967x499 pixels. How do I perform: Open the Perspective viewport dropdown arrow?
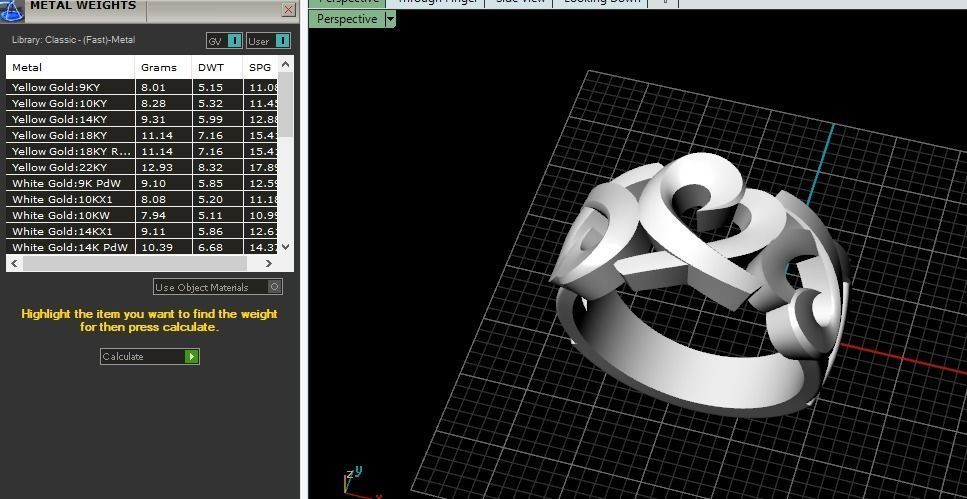click(x=390, y=19)
